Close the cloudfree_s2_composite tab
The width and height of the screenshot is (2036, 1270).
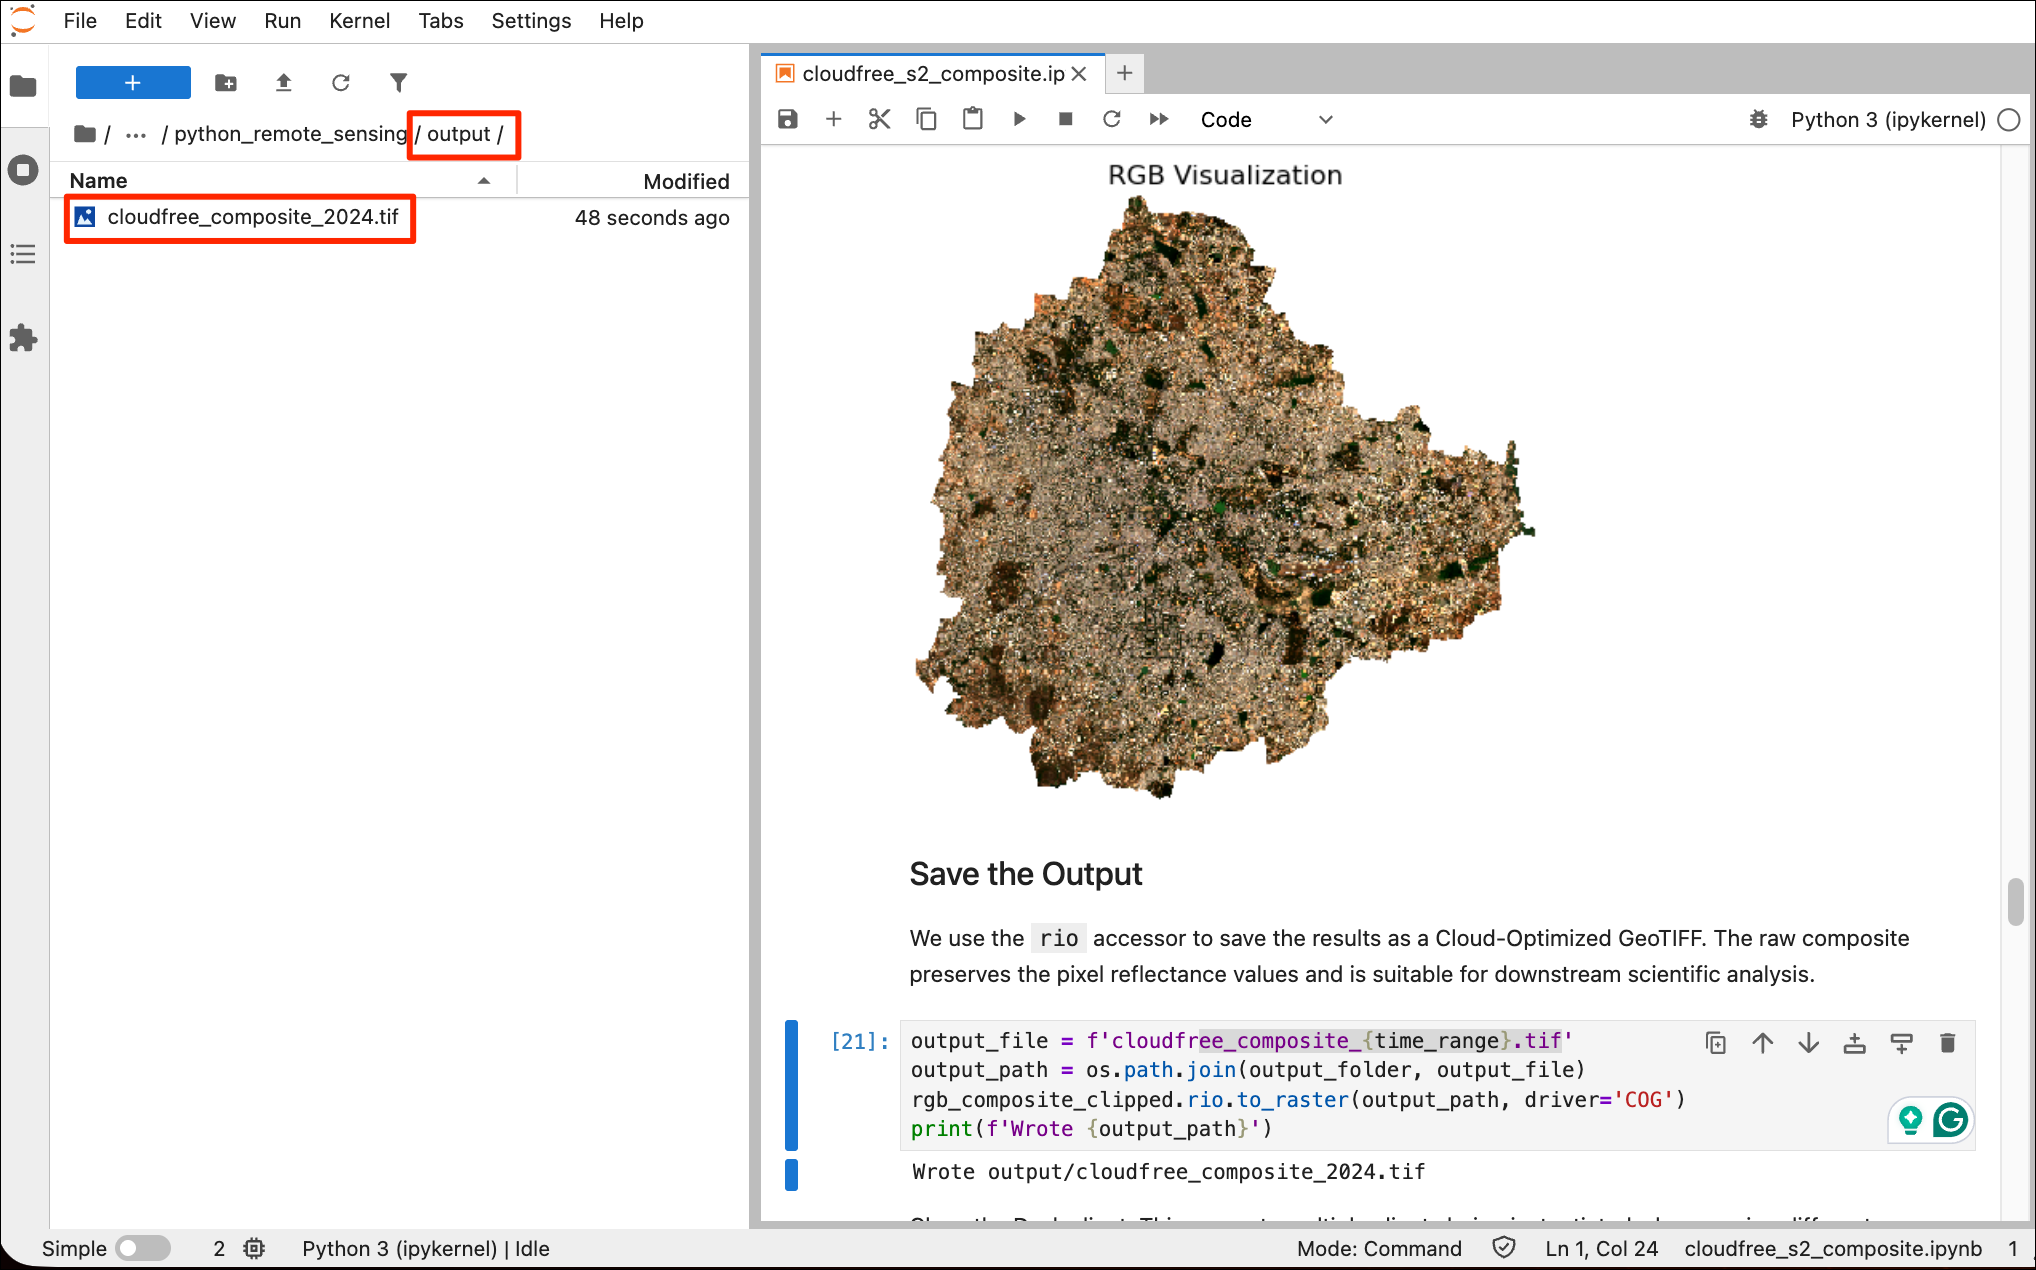pos(1079,74)
